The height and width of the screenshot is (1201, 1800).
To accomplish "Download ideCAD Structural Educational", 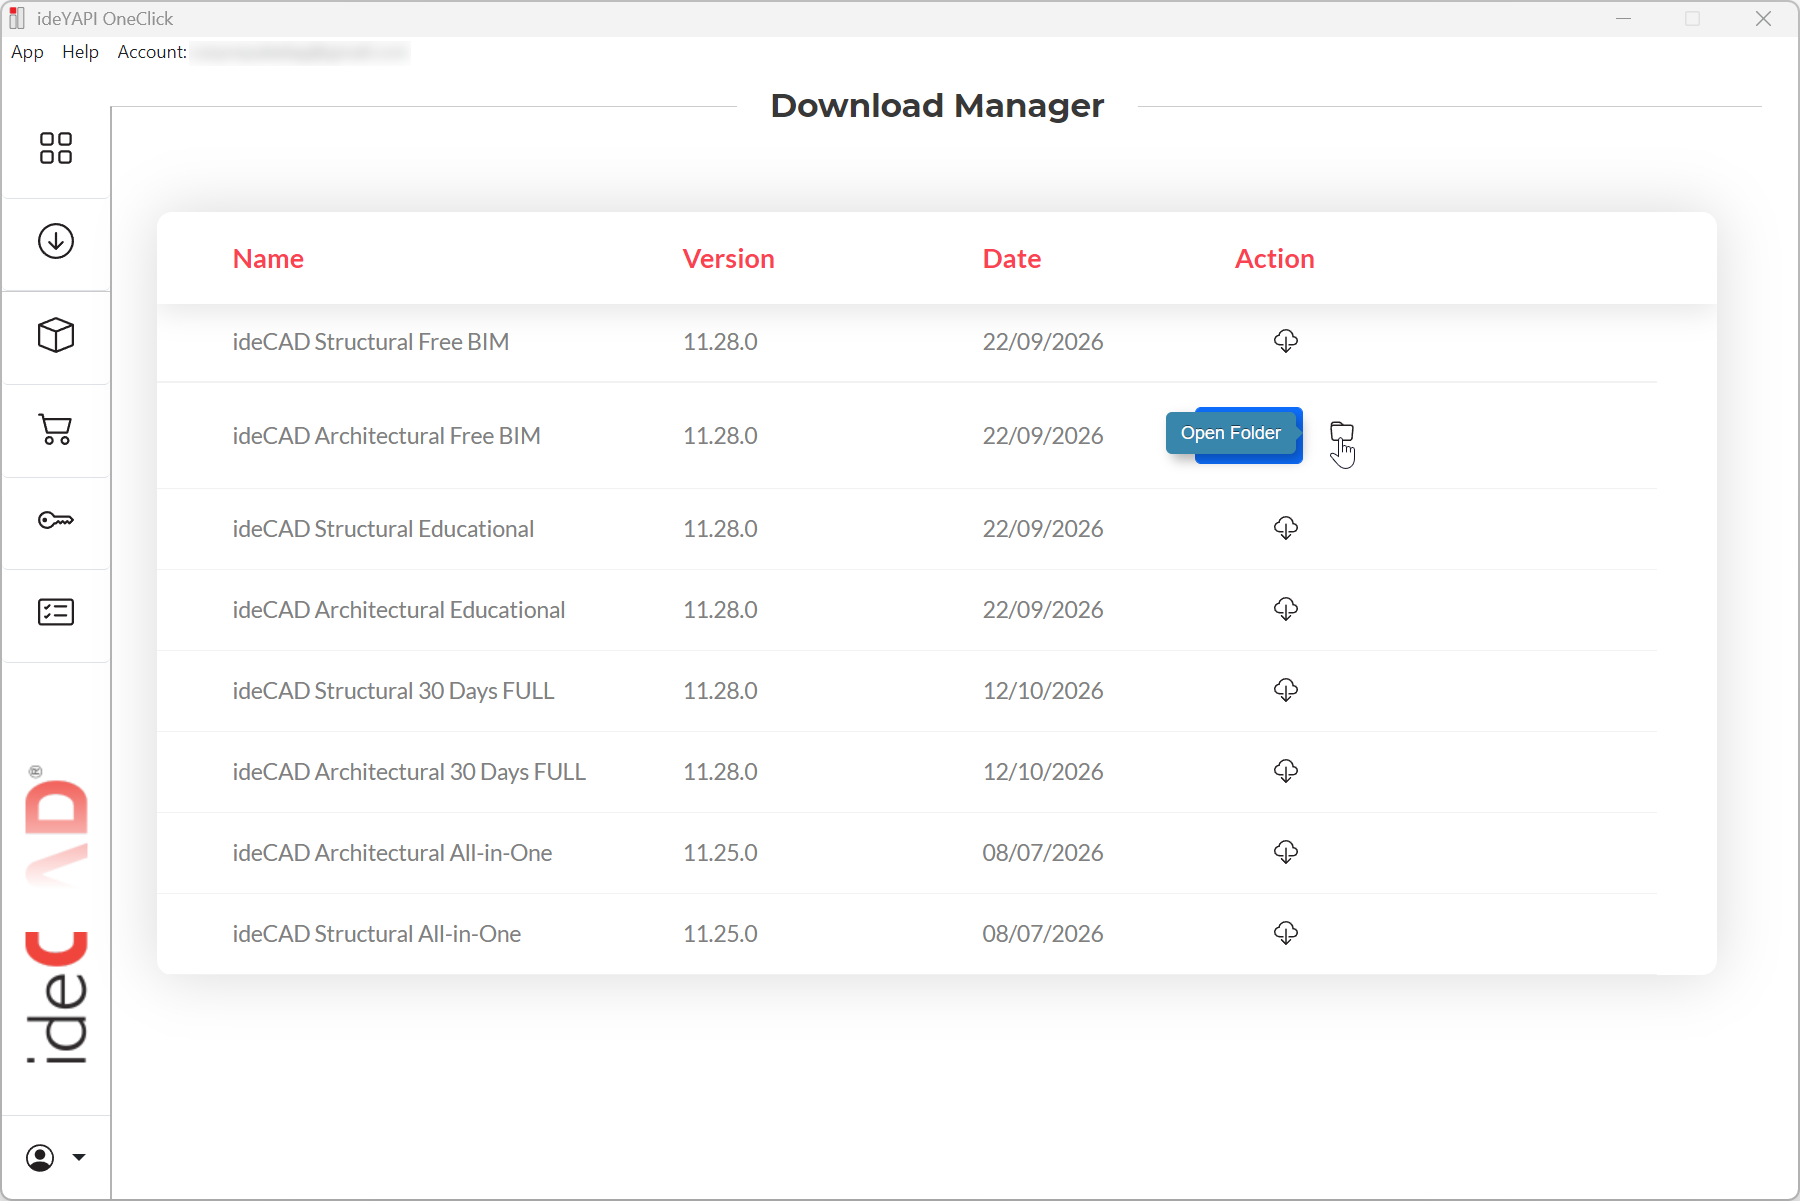I will pyautogui.click(x=1286, y=528).
